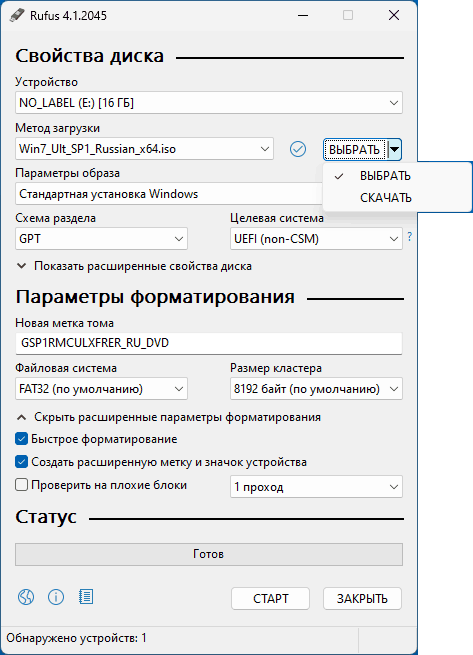Open the Целевая система UEFI dropdown

316,239
